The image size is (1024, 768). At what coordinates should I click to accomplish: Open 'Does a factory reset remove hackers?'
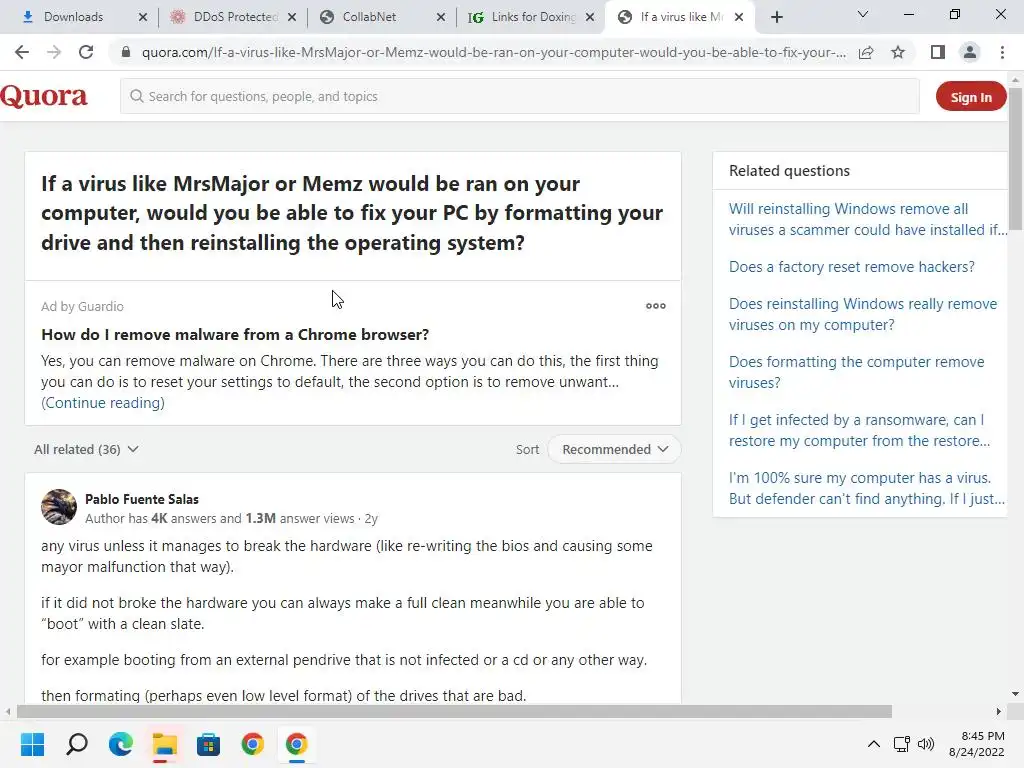click(x=852, y=266)
